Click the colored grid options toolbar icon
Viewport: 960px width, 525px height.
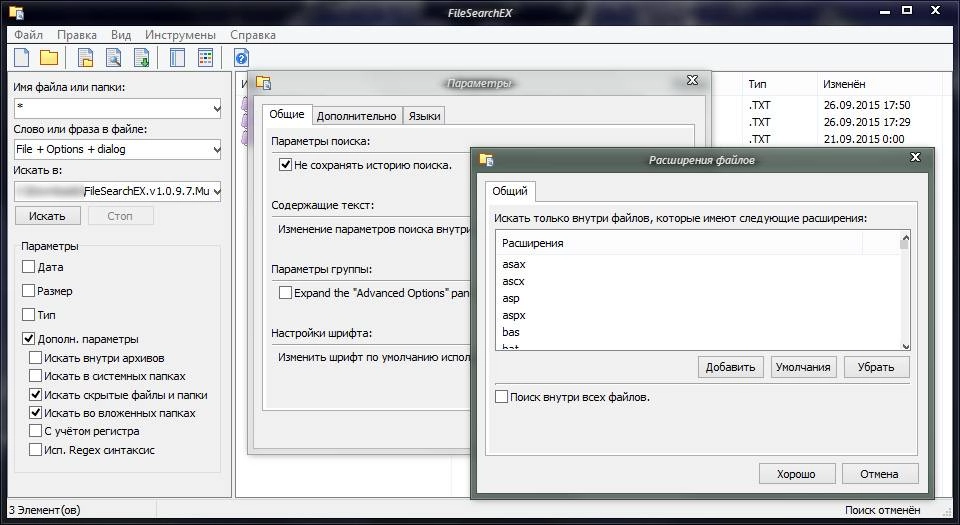[206, 58]
